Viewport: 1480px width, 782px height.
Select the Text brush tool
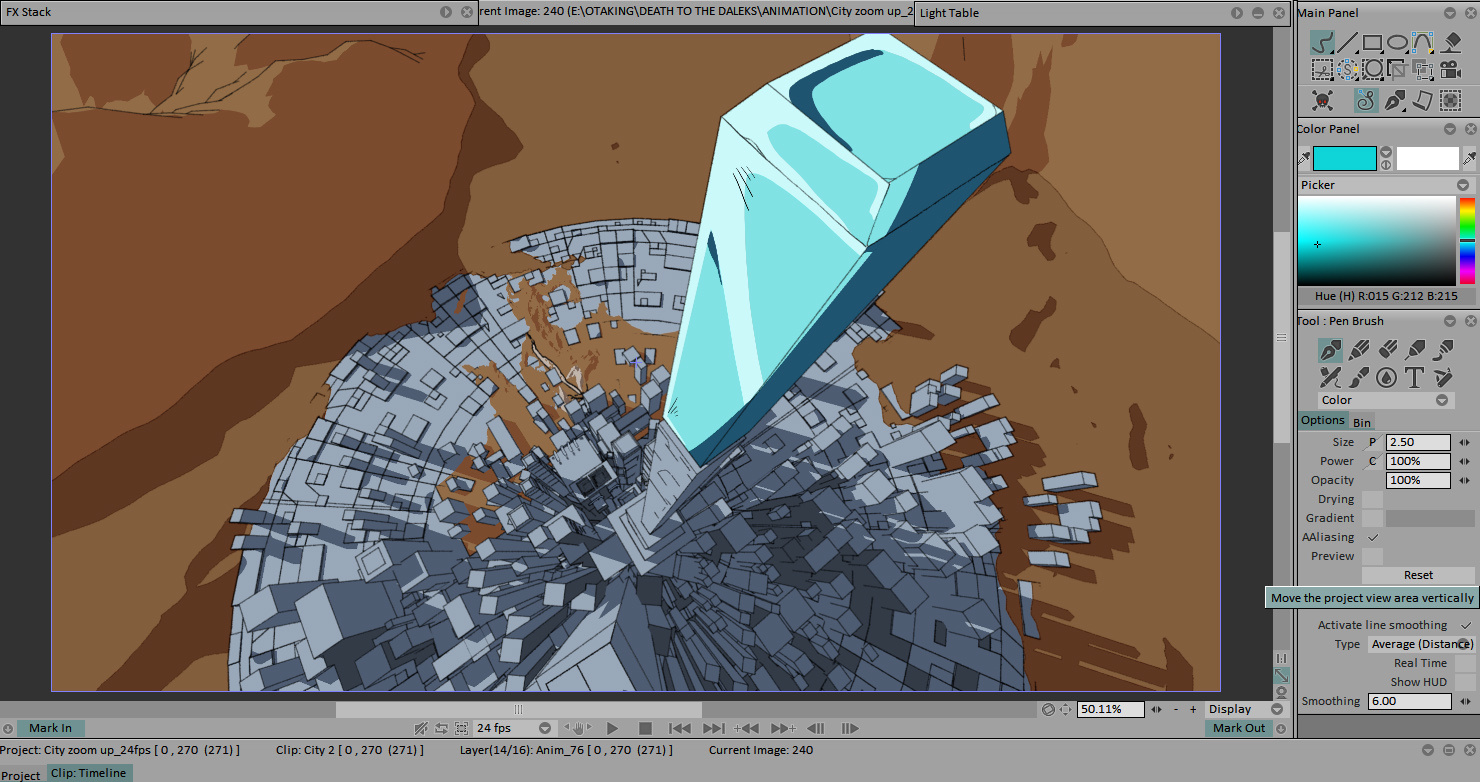point(1414,377)
